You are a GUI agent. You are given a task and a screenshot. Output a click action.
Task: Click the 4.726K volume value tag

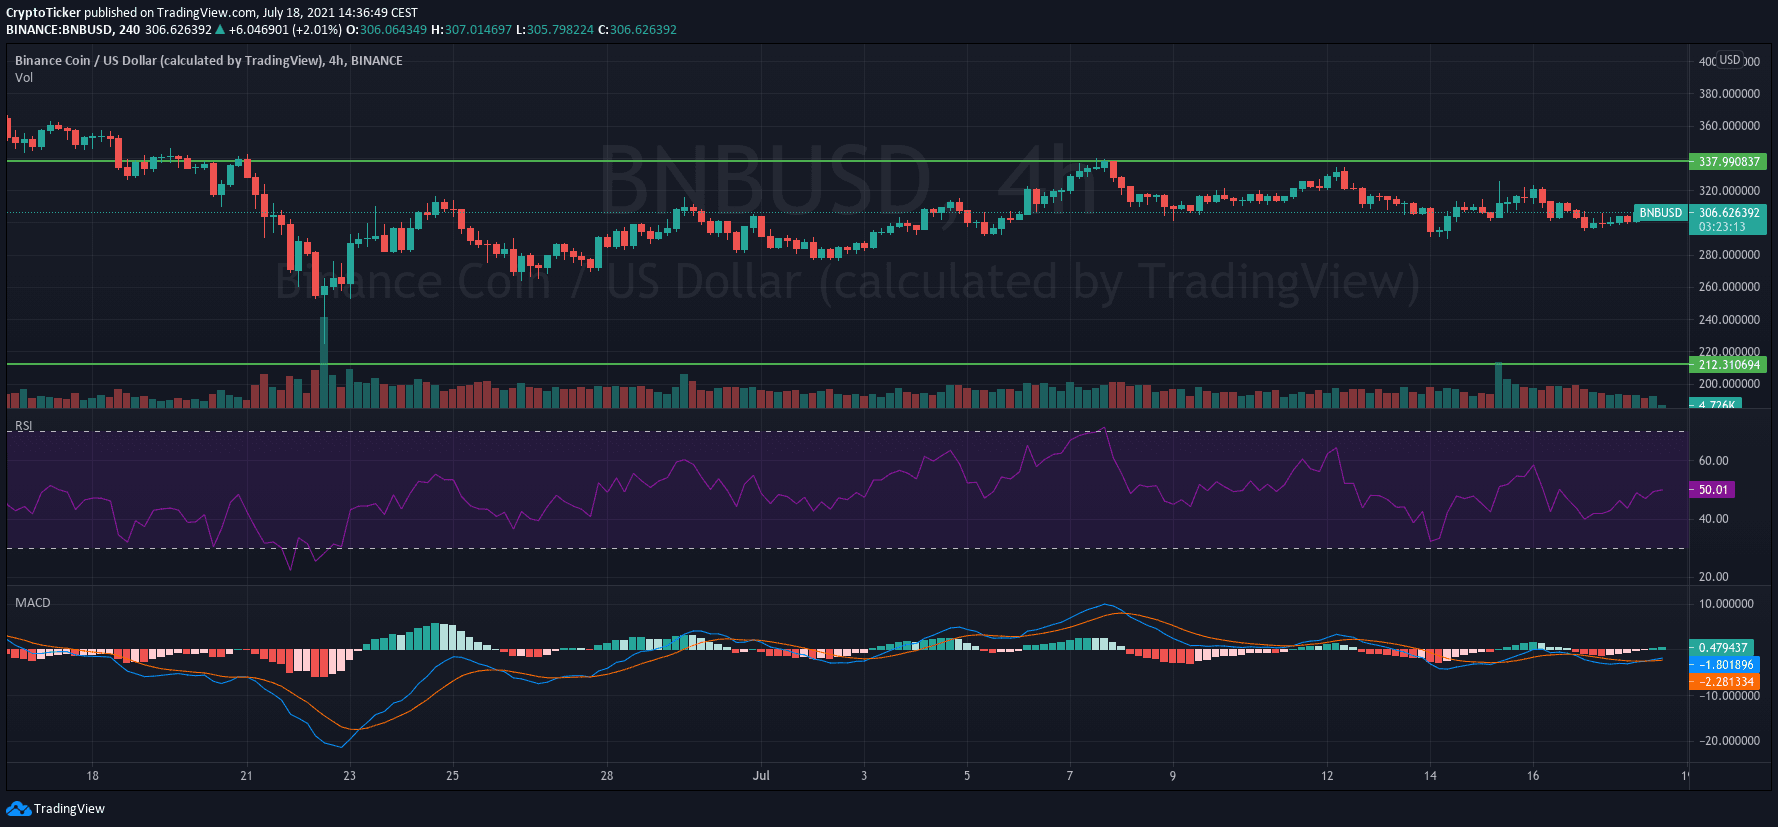pos(1716,405)
